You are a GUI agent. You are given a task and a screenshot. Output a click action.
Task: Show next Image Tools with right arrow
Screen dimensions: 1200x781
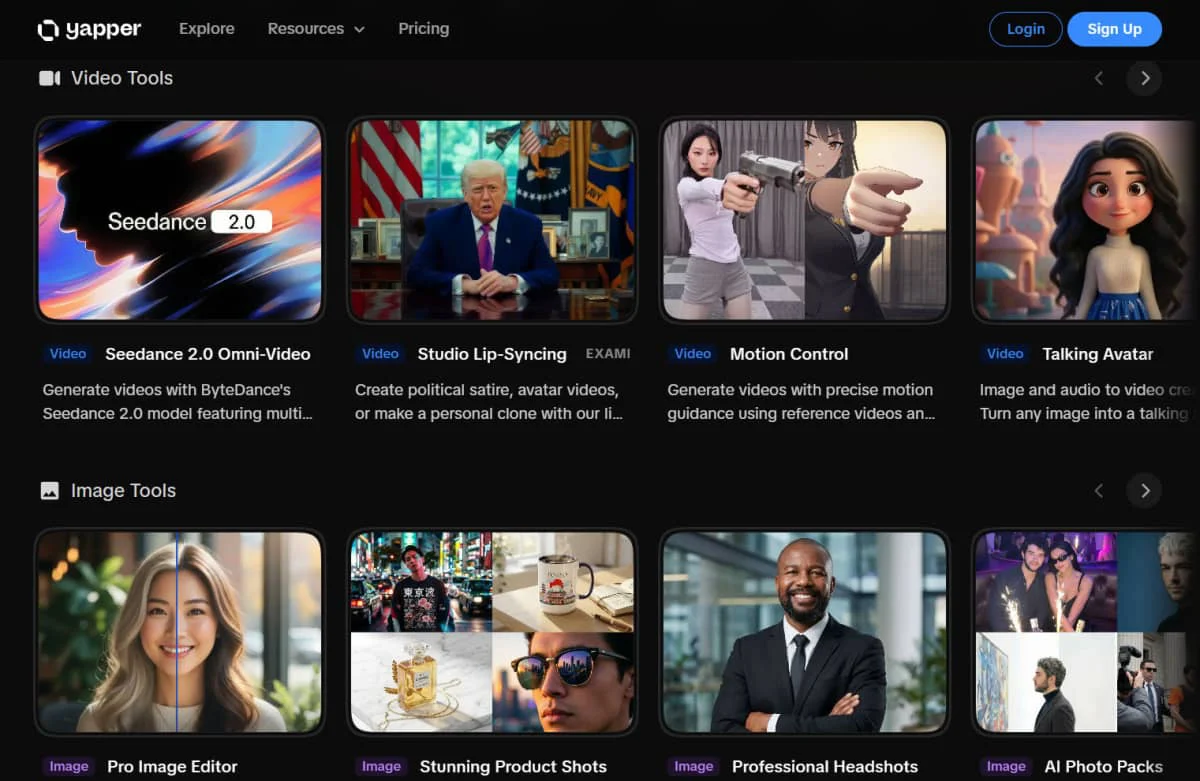pyautogui.click(x=1145, y=490)
